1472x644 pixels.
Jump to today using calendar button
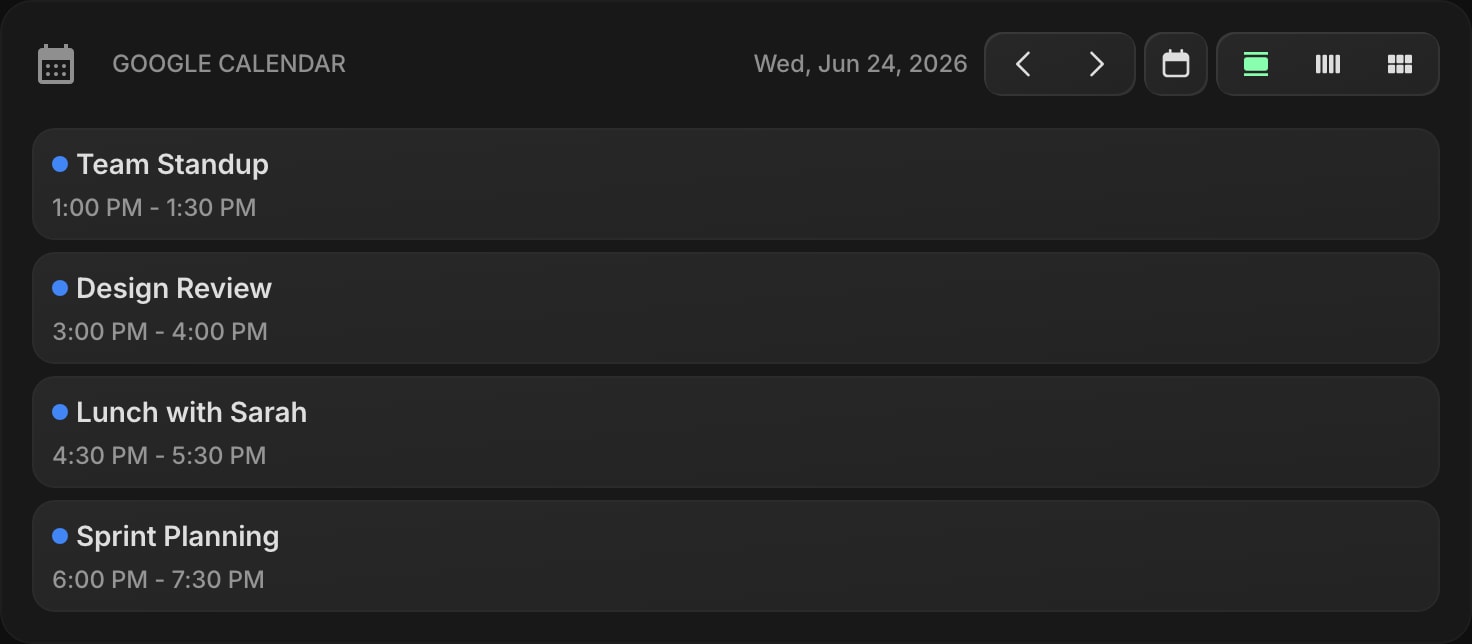1176,64
